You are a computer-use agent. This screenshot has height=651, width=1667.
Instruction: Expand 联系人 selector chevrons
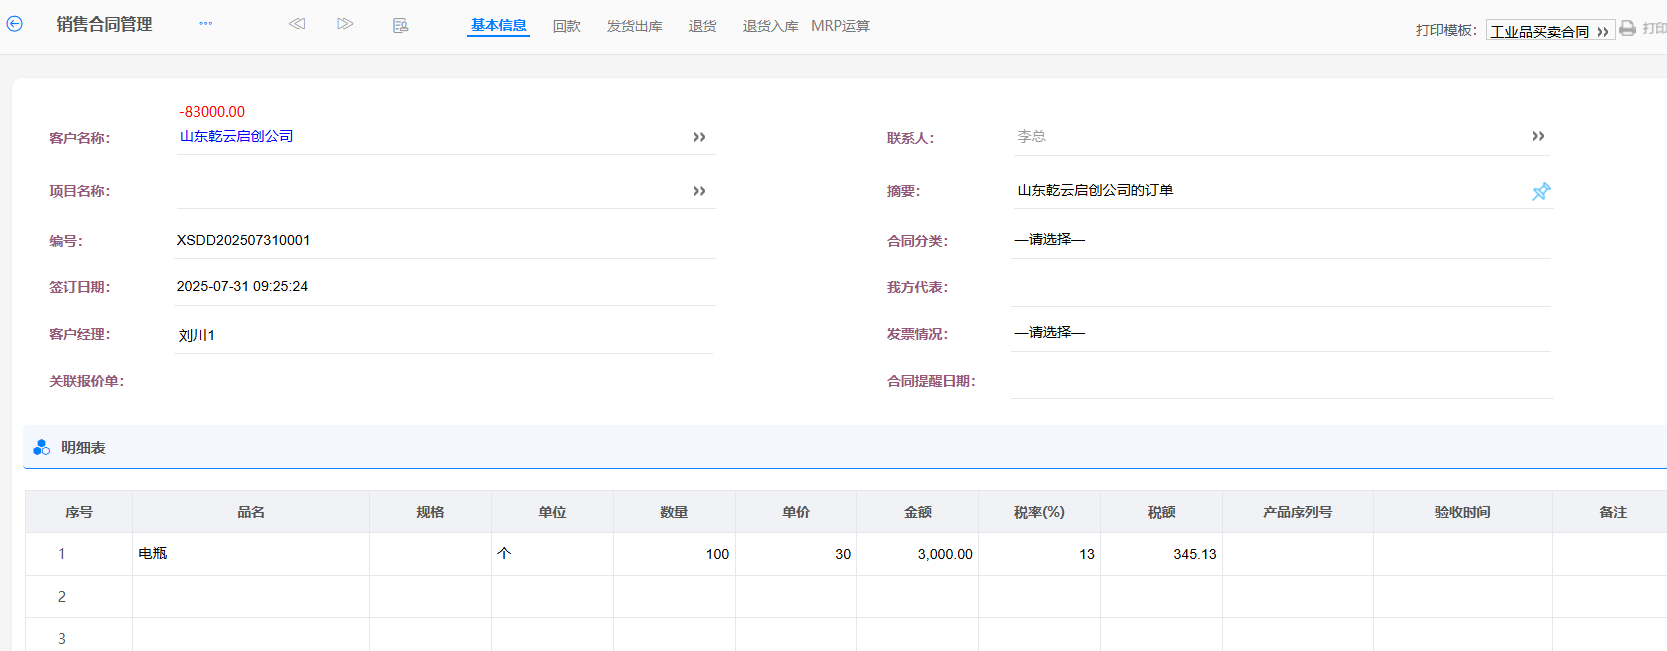1538,136
